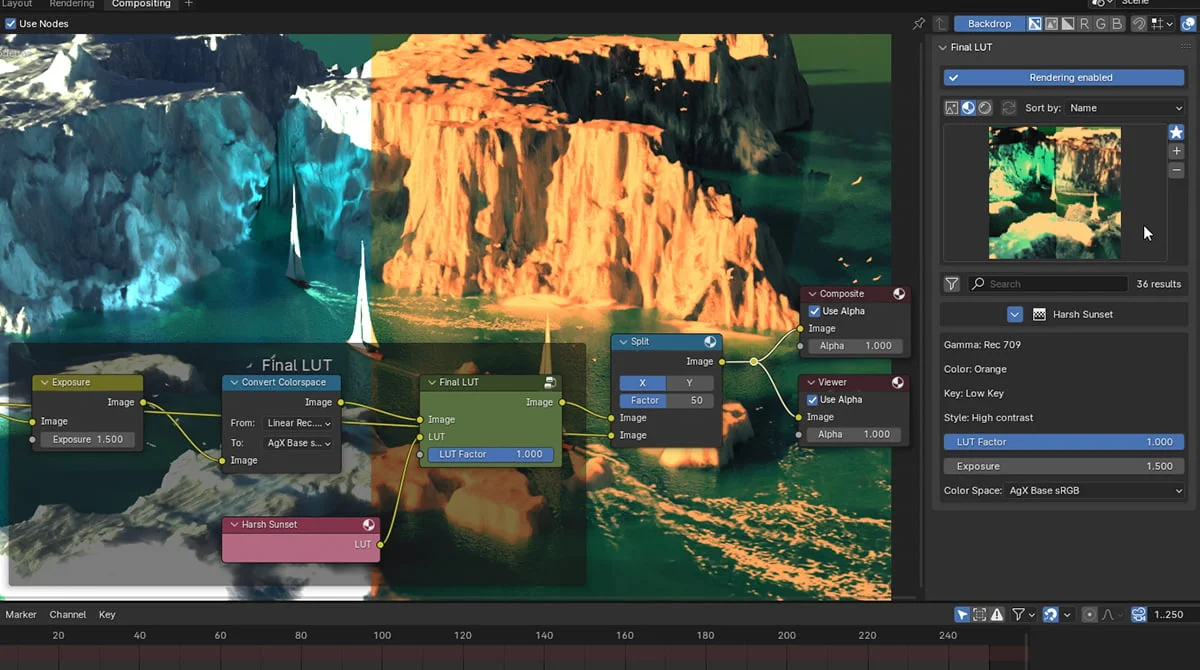Adjust the LUT Factor slider on Final LUT node

[489, 454]
